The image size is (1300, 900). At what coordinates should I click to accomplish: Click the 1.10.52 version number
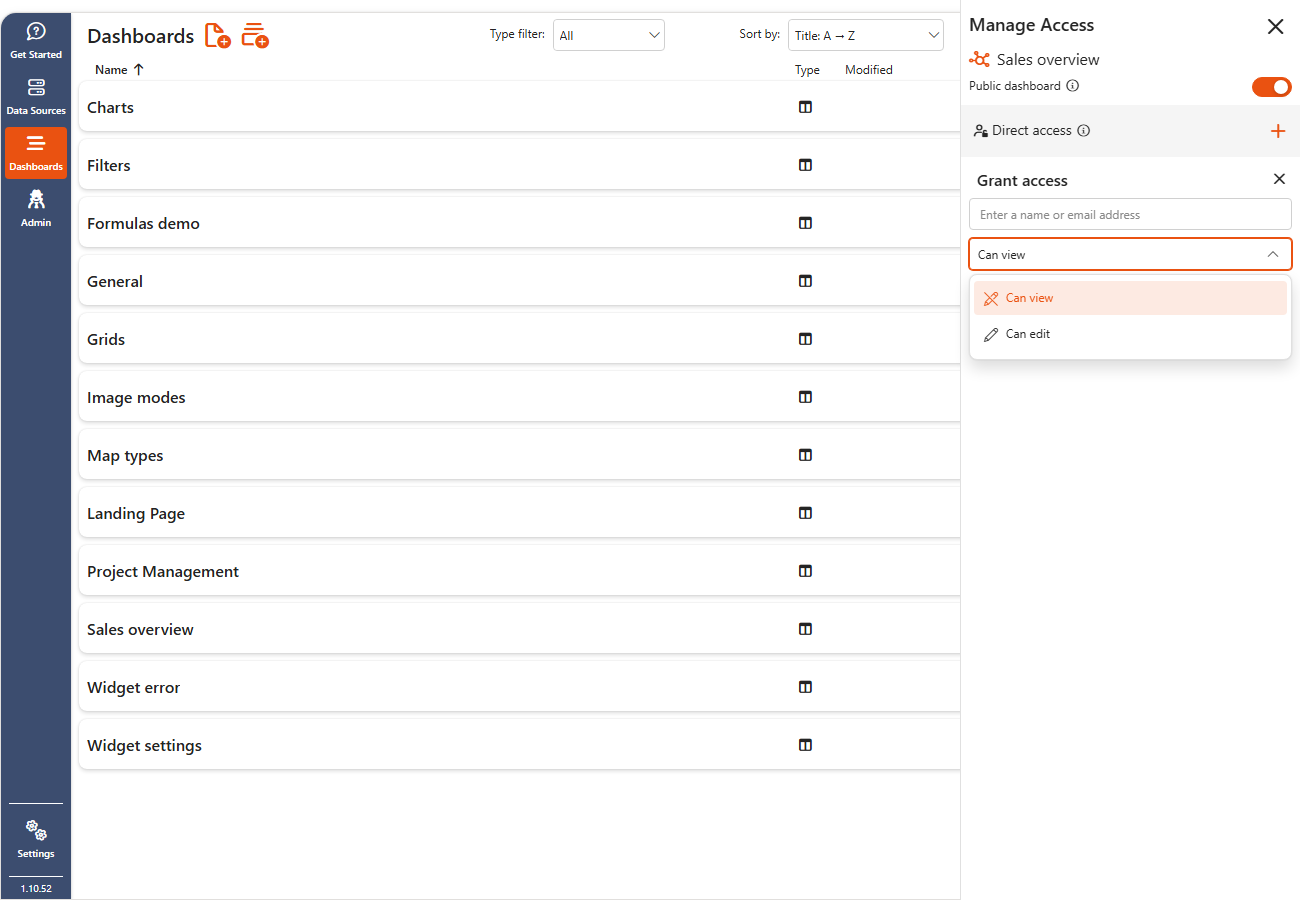click(36, 888)
